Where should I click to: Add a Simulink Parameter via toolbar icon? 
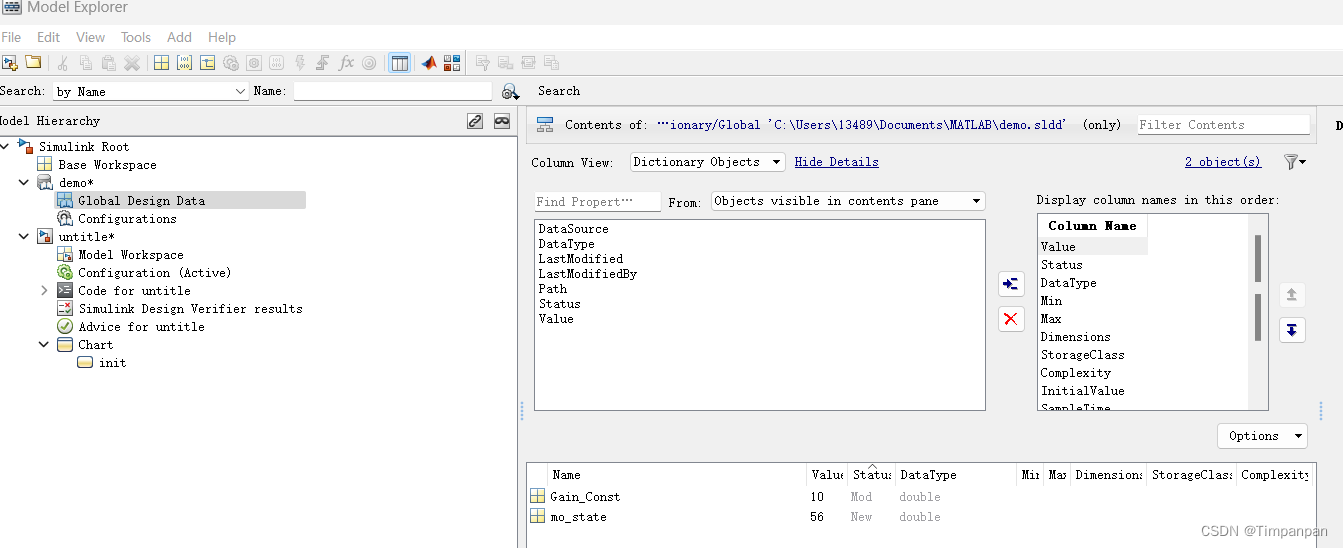pyautogui.click(x=184, y=63)
